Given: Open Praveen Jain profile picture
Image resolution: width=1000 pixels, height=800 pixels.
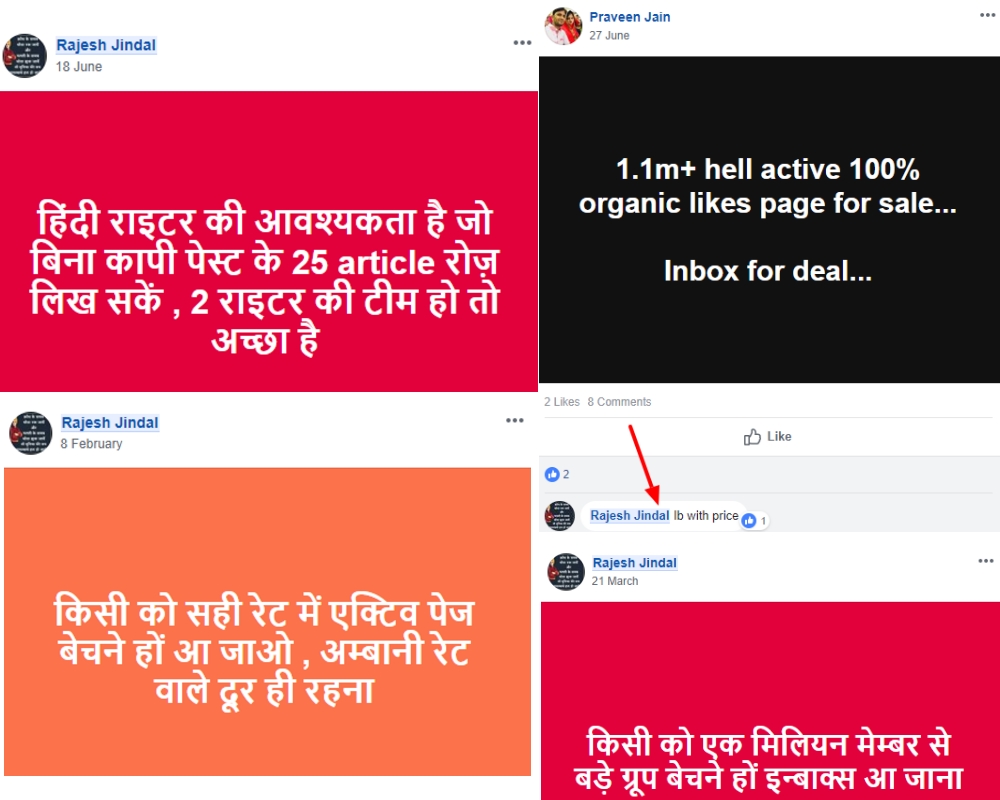Looking at the screenshot, I should coord(563,26).
